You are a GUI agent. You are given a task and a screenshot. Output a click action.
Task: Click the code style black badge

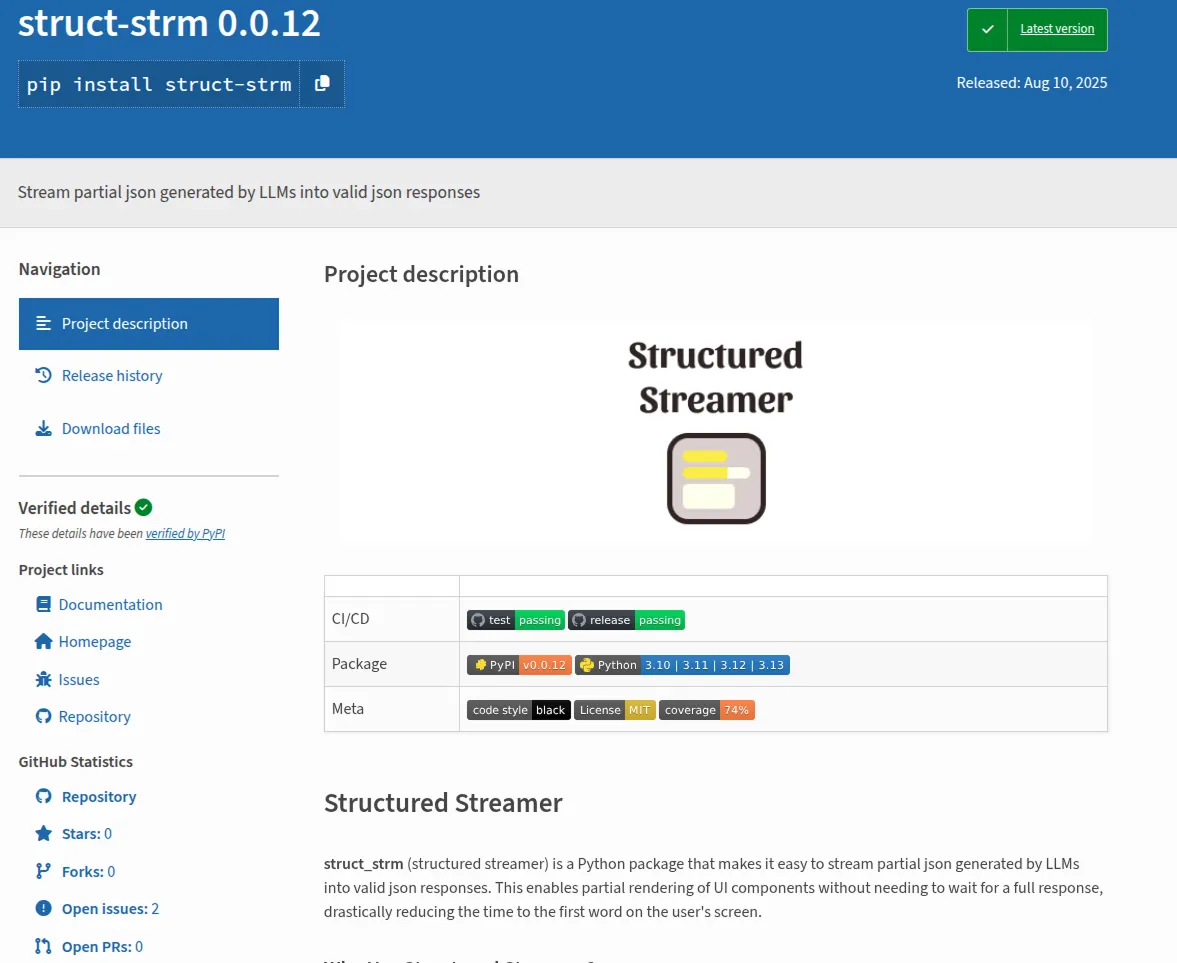[x=519, y=710]
